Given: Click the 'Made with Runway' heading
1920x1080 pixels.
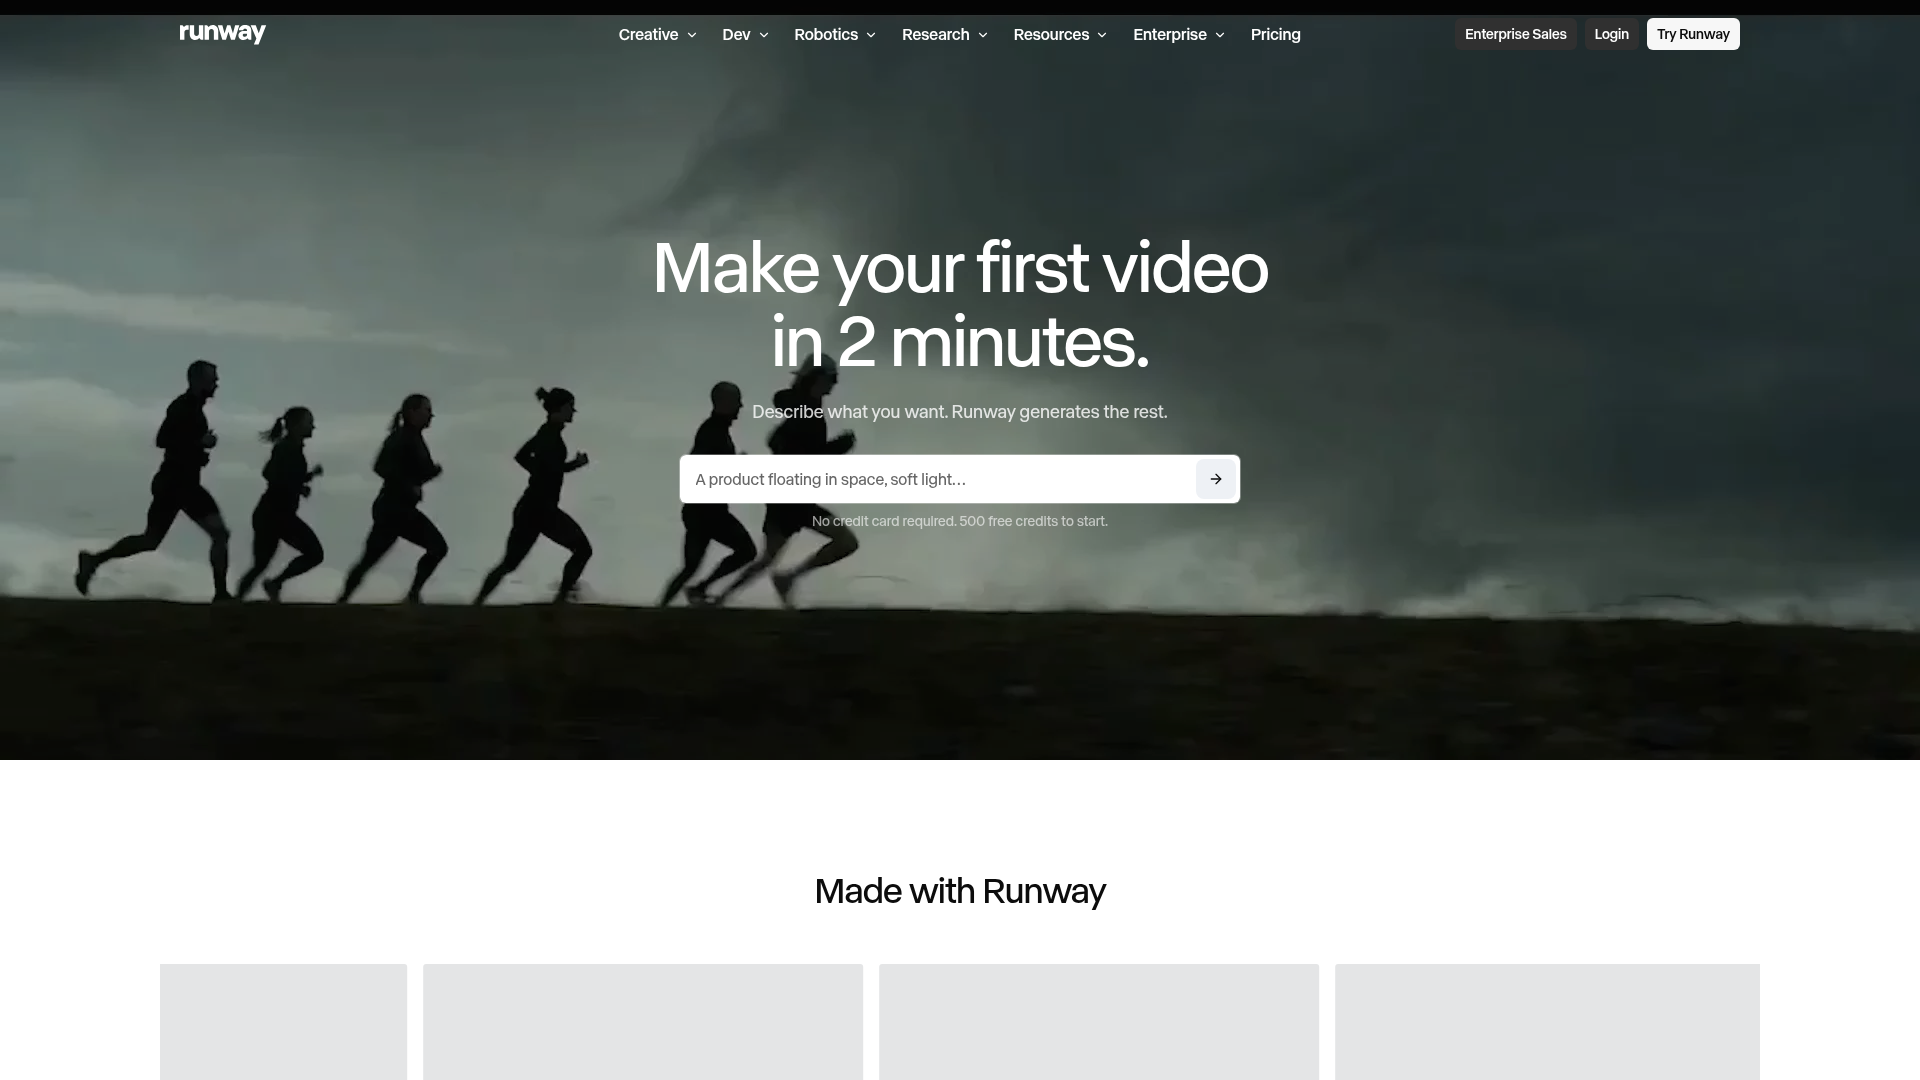Looking at the screenshot, I should (960, 891).
